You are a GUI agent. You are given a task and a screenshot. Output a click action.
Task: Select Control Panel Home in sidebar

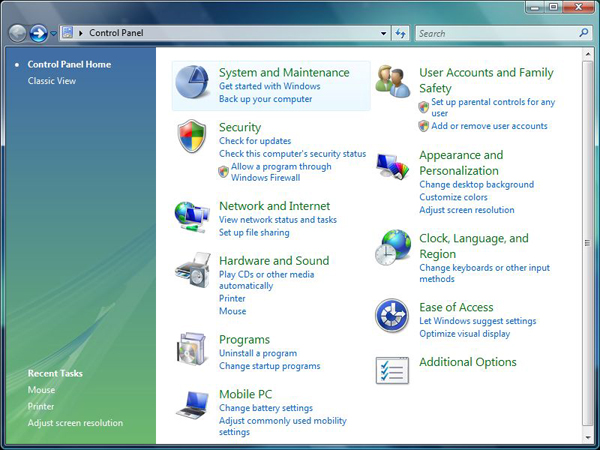69,64
